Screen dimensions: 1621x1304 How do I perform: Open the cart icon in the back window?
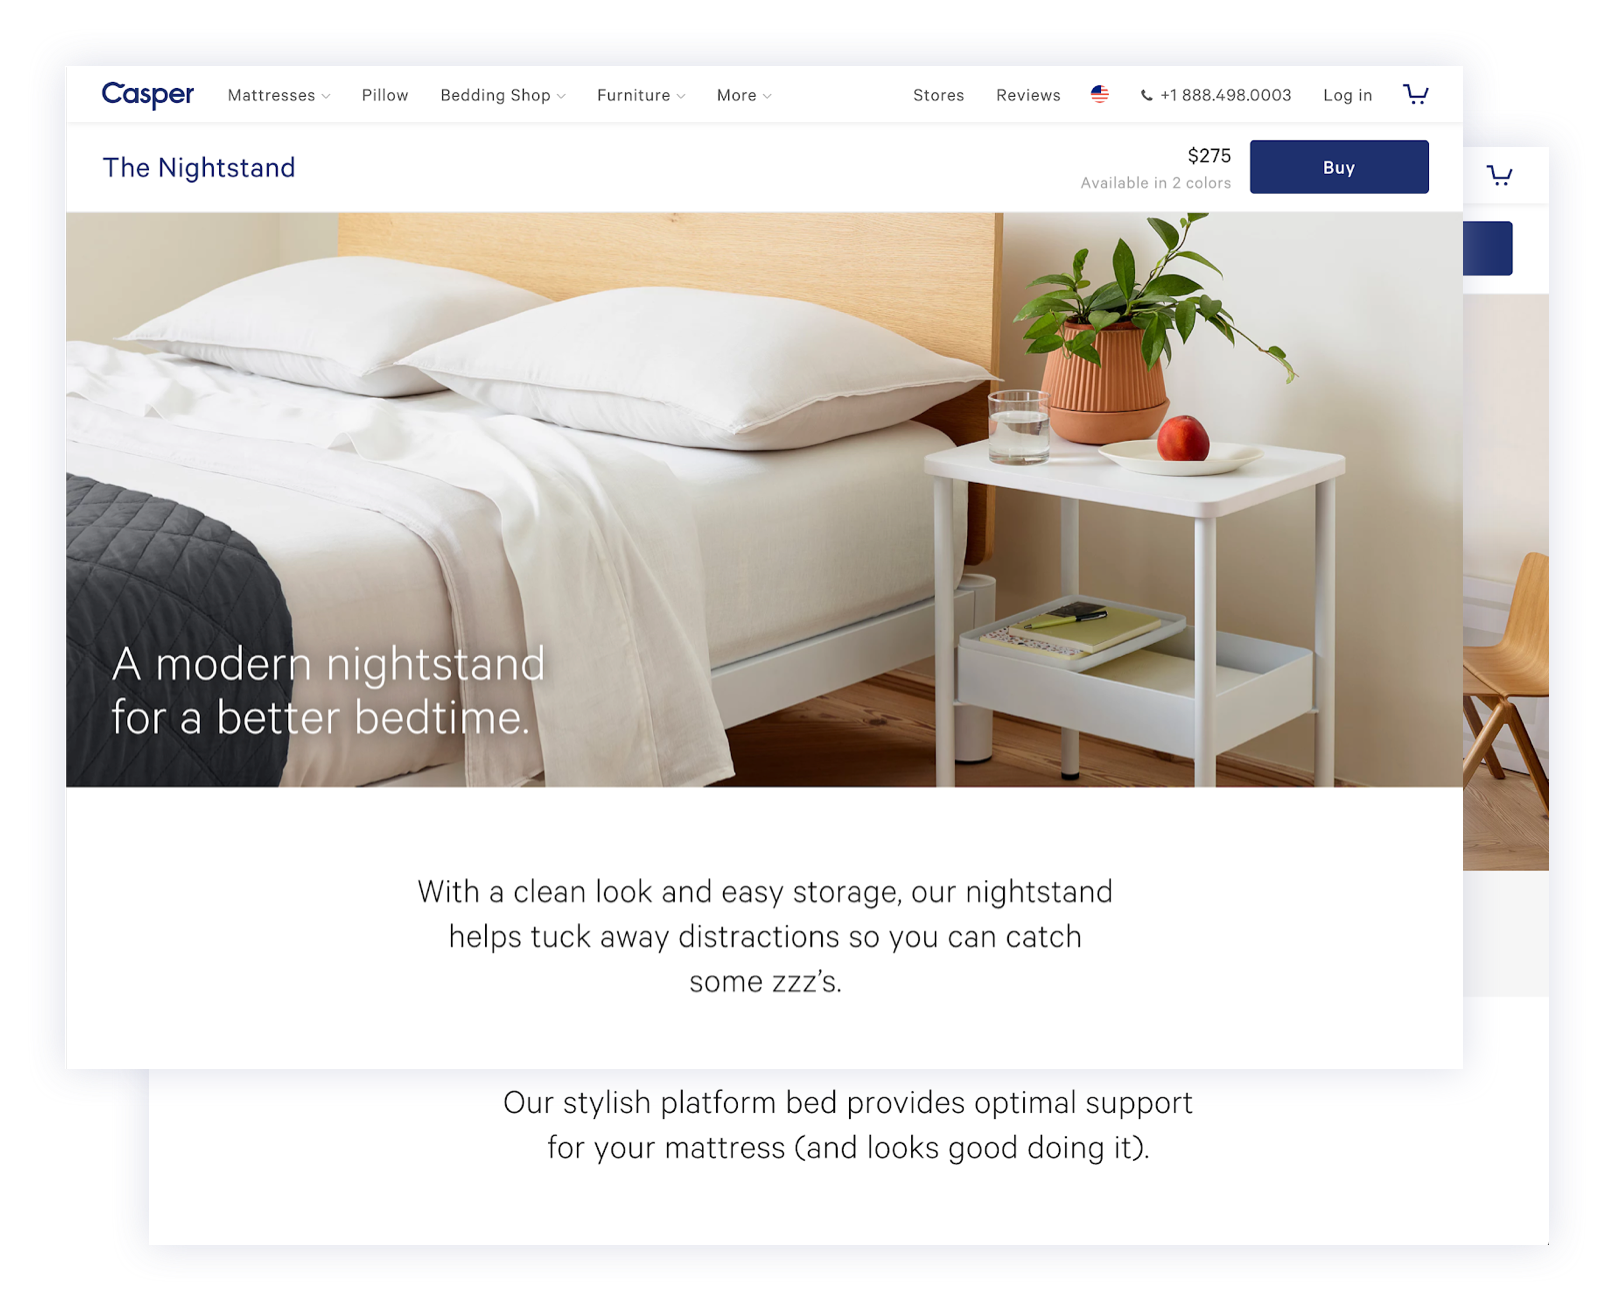pyautogui.click(x=1499, y=176)
